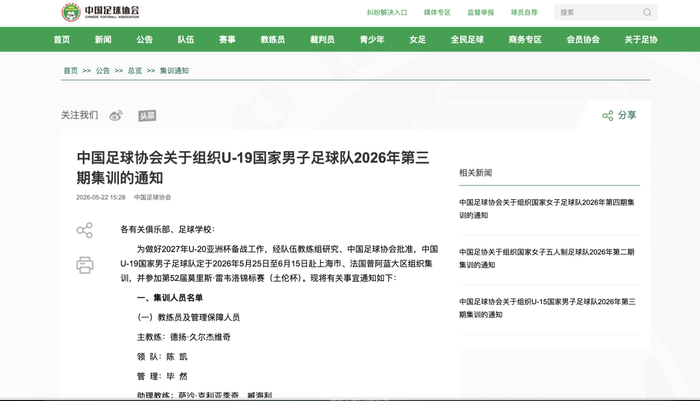Open 新闻 navigation item

pos(103,39)
